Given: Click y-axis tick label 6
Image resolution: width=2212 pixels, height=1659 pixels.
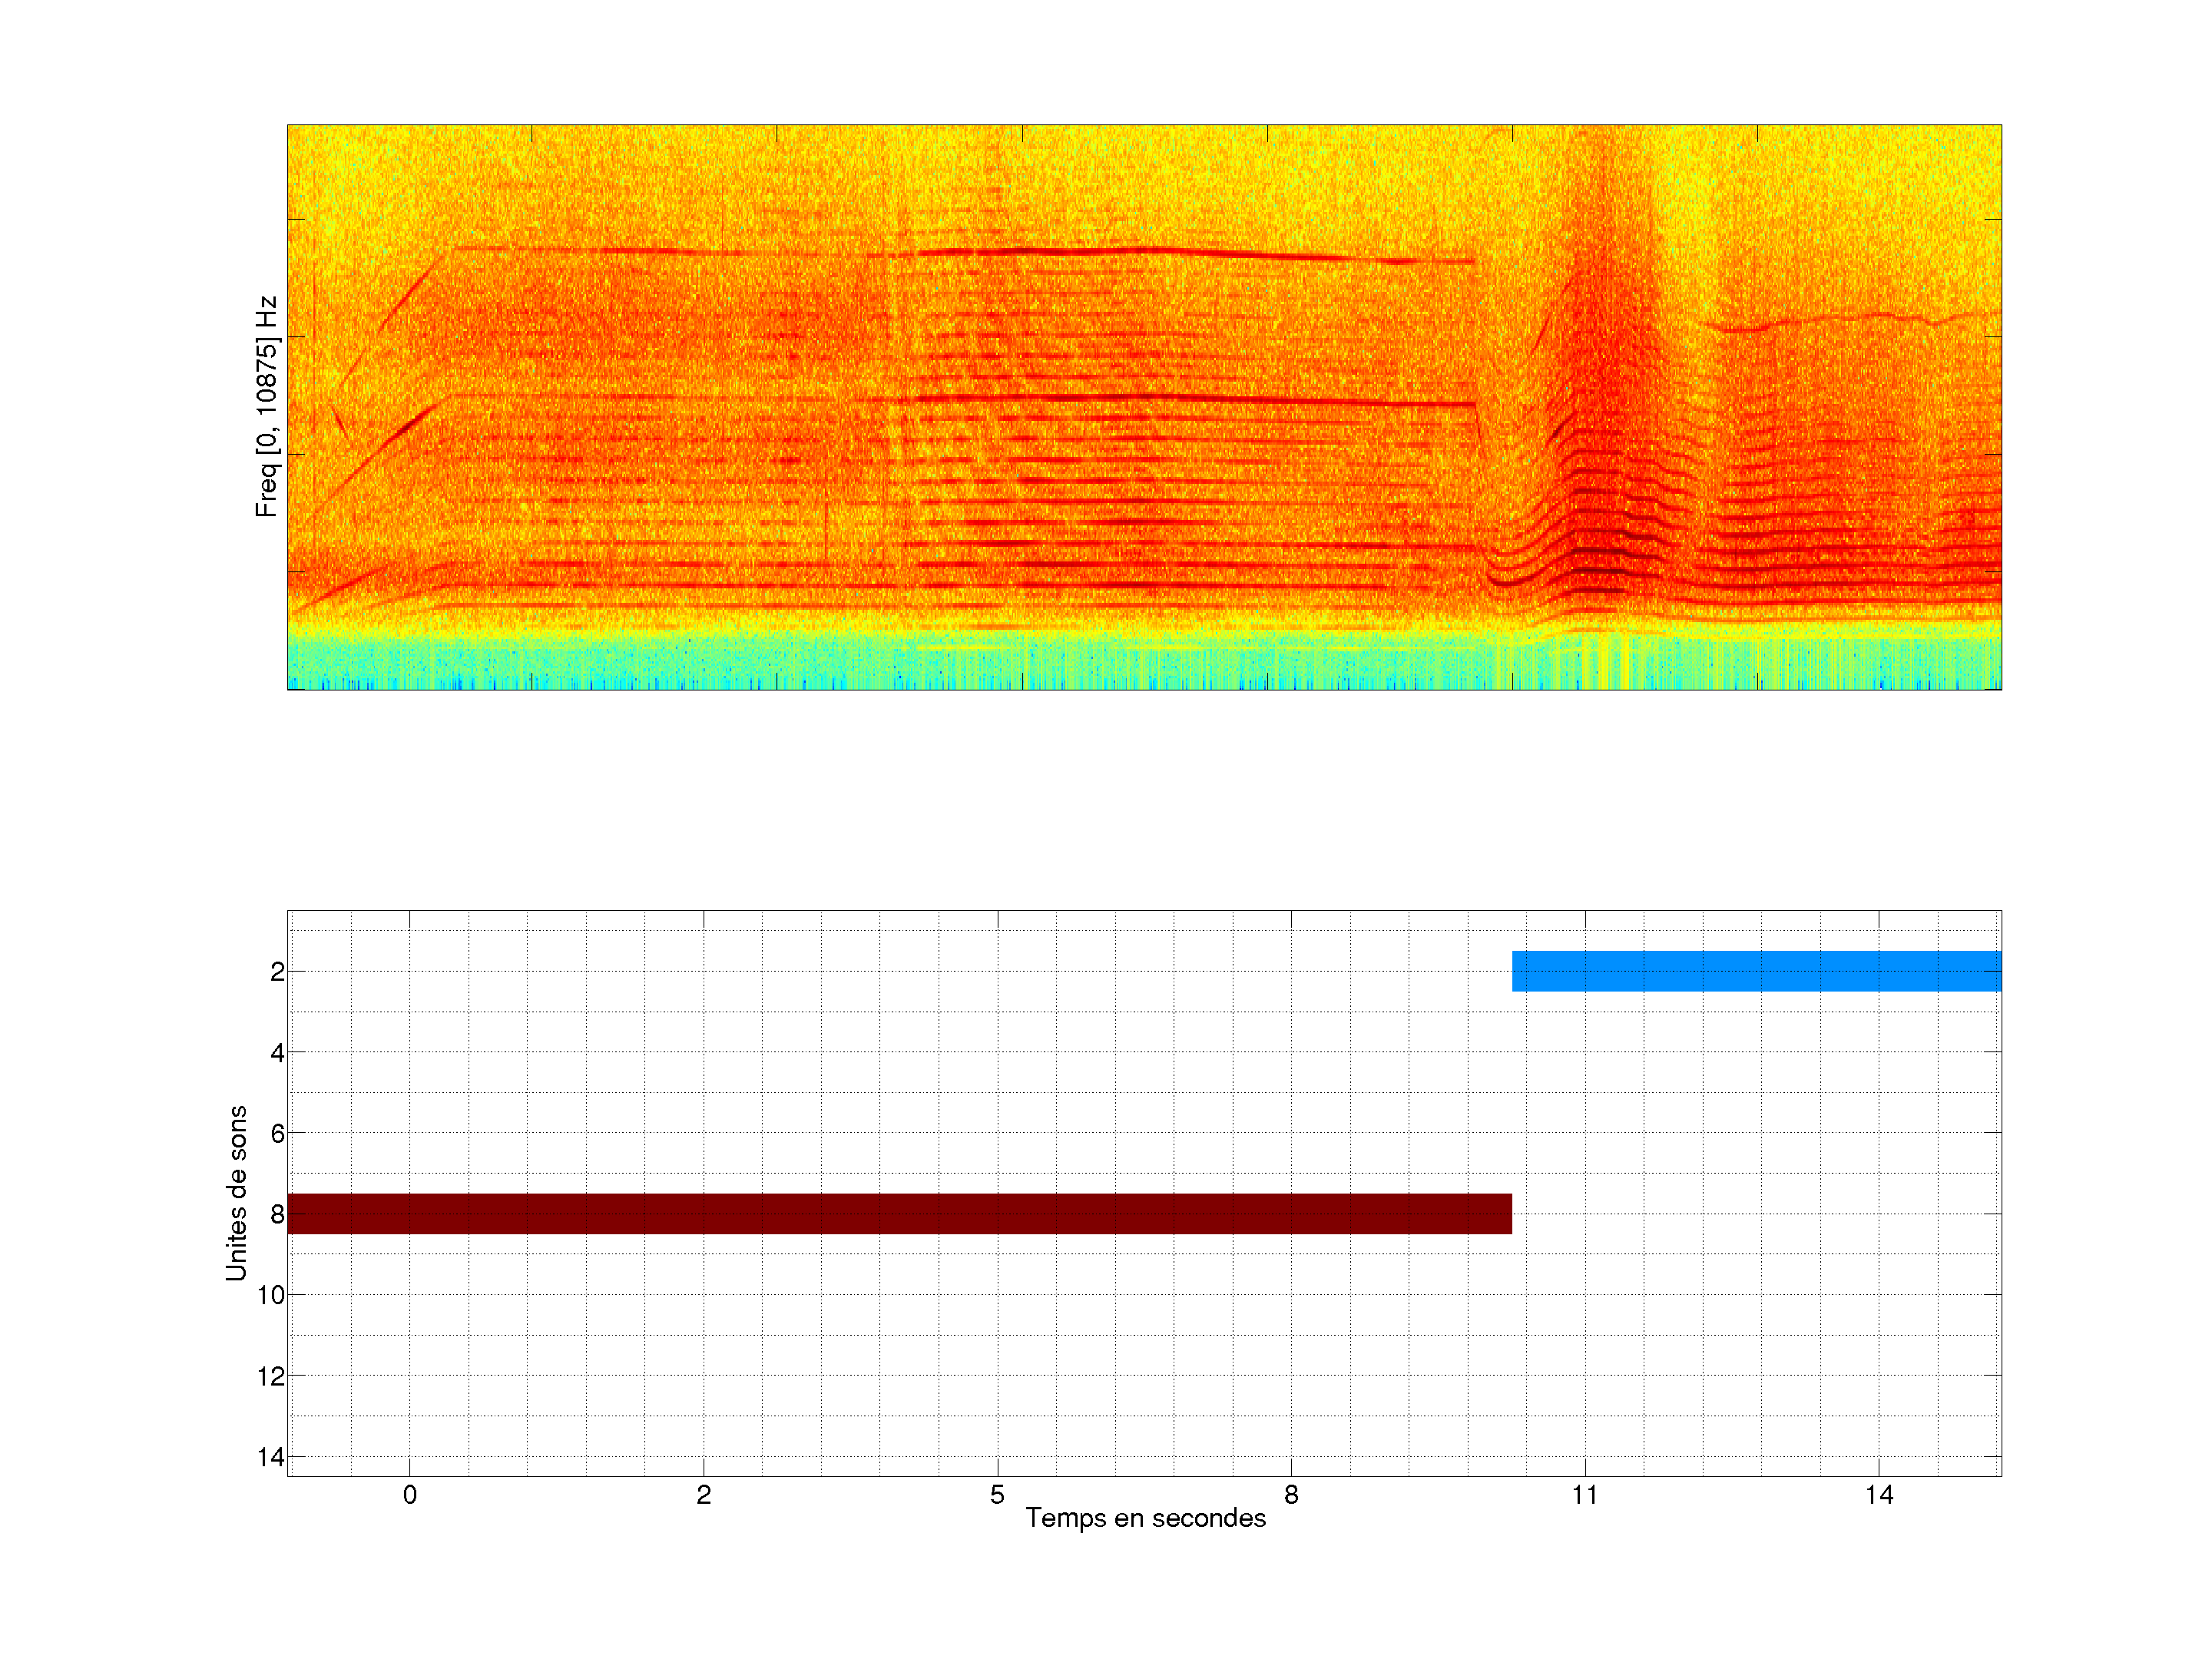Looking at the screenshot, I should click(x=277, y=1134).
